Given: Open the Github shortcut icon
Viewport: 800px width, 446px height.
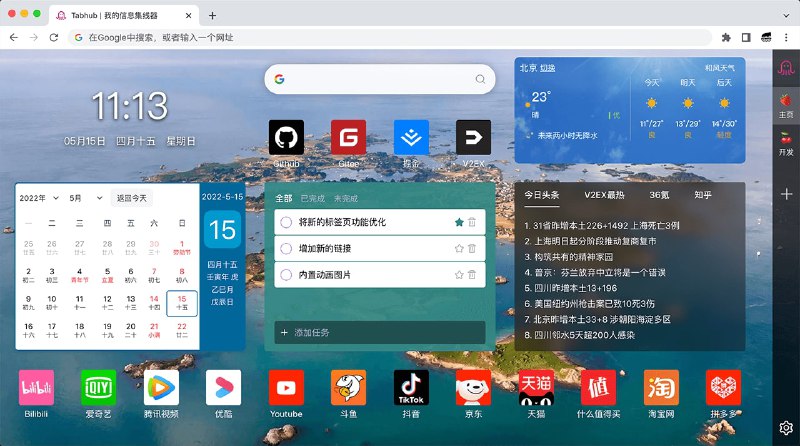Looking at the screenshot, I should 286,137.
